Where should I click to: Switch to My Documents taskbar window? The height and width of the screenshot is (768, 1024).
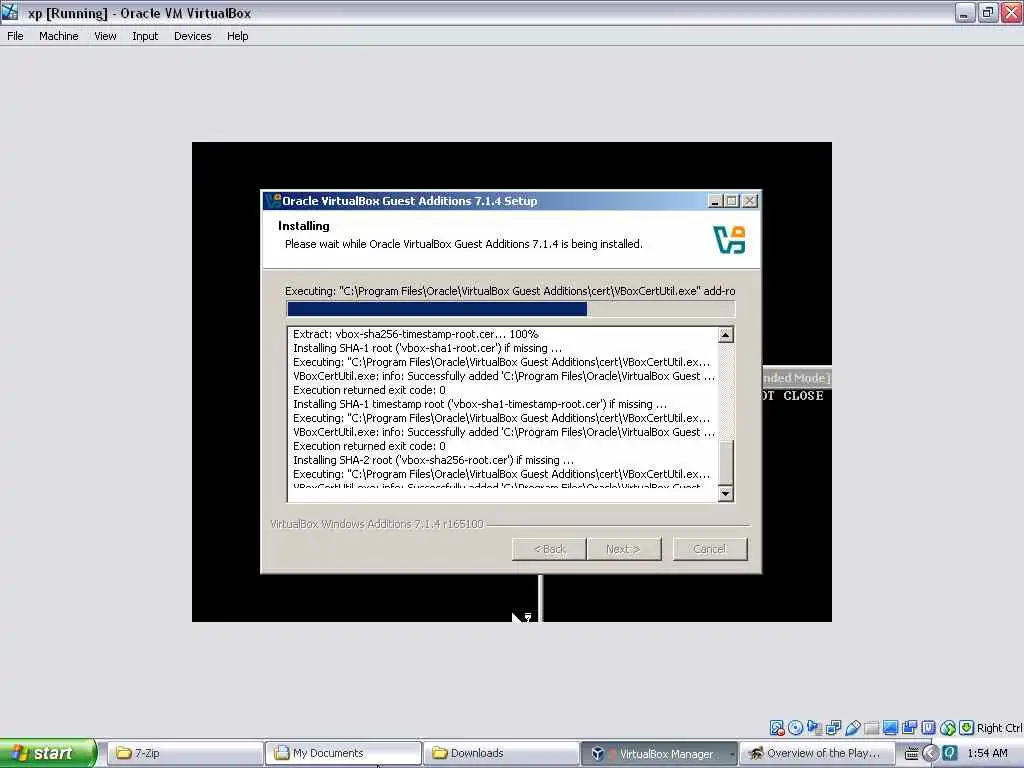click(344, 753)
